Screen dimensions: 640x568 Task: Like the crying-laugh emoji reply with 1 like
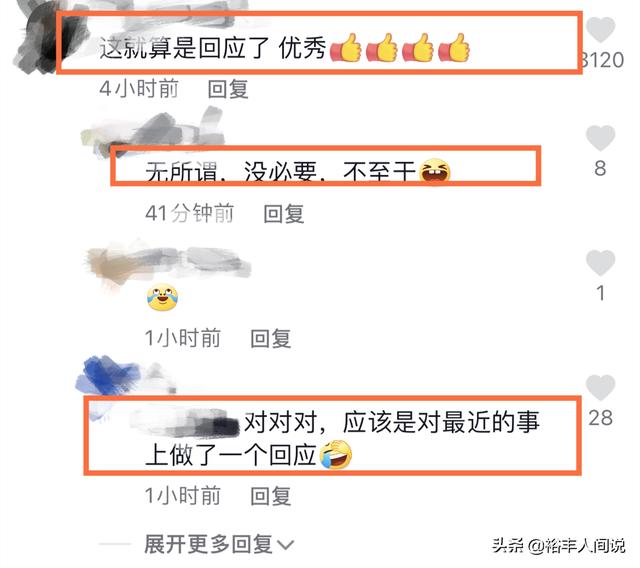(600, 263)
